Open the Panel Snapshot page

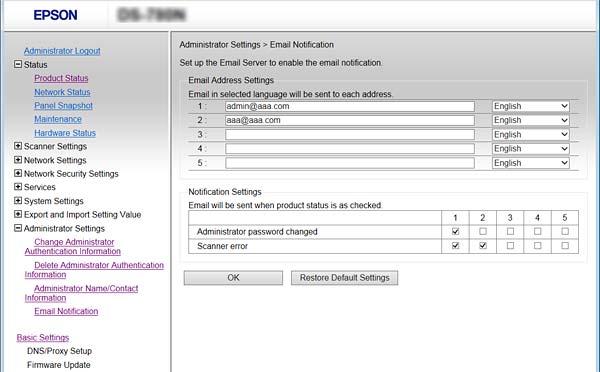[64, 106]
